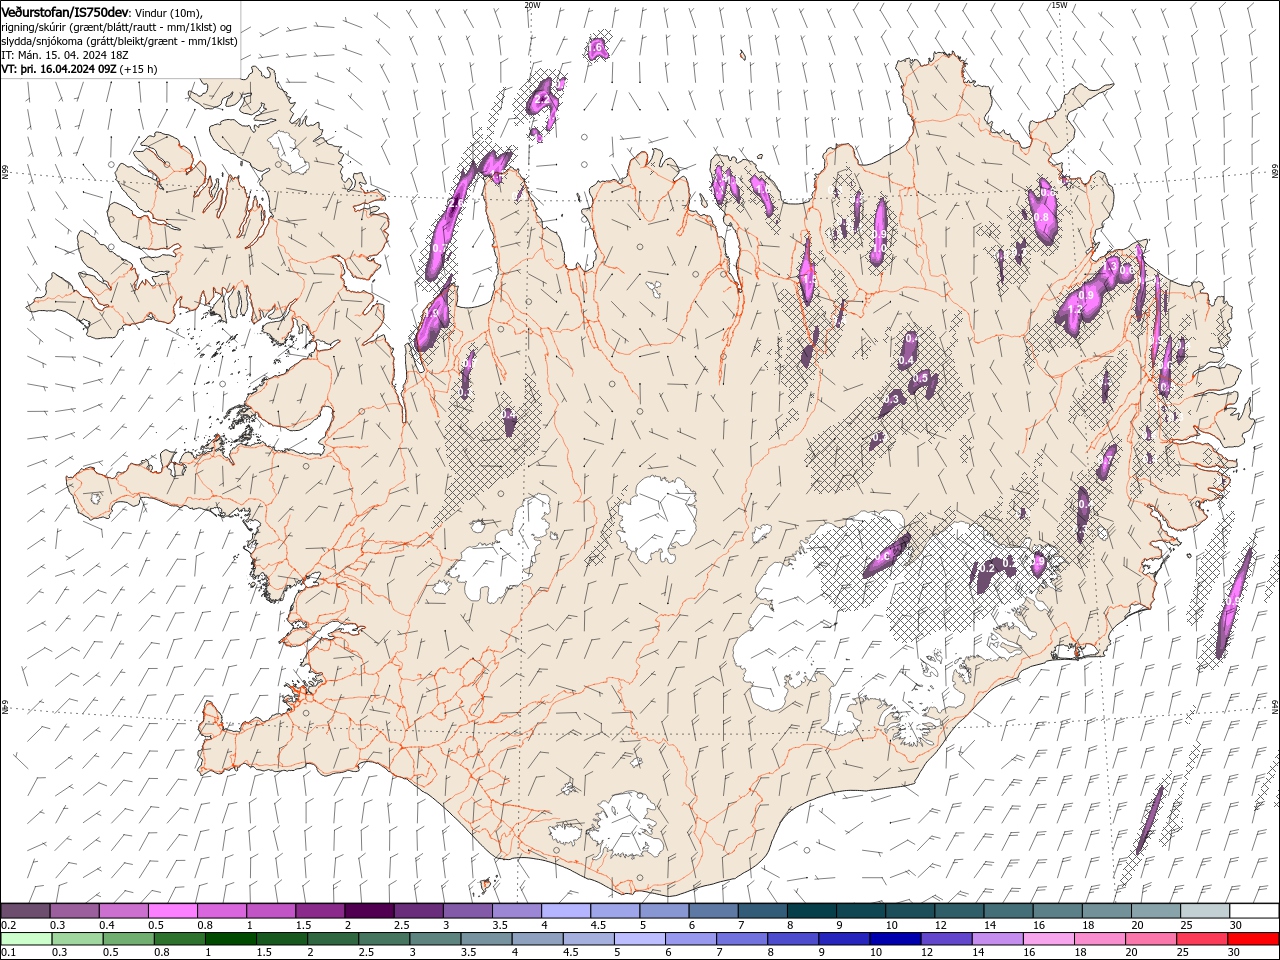Select the deep blue rain swatch labeled 10
Screen dimensions: 1280x960
(x=894, y=939)
